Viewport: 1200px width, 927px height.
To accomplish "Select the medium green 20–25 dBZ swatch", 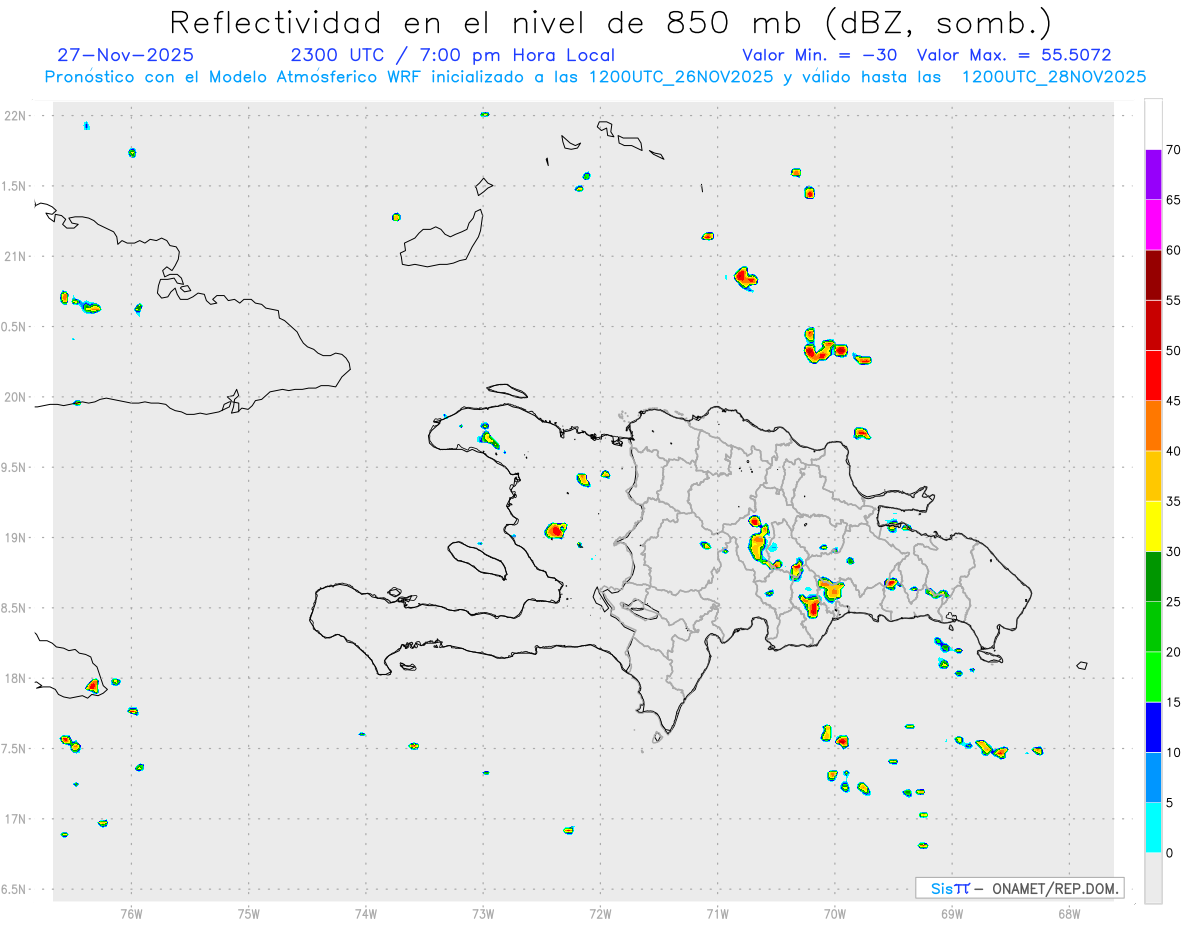I will [1153, 627].
